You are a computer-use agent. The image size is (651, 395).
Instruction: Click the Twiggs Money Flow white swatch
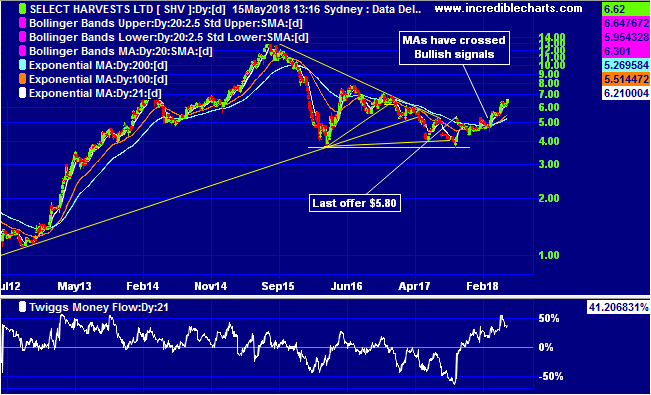pos(23,308)
